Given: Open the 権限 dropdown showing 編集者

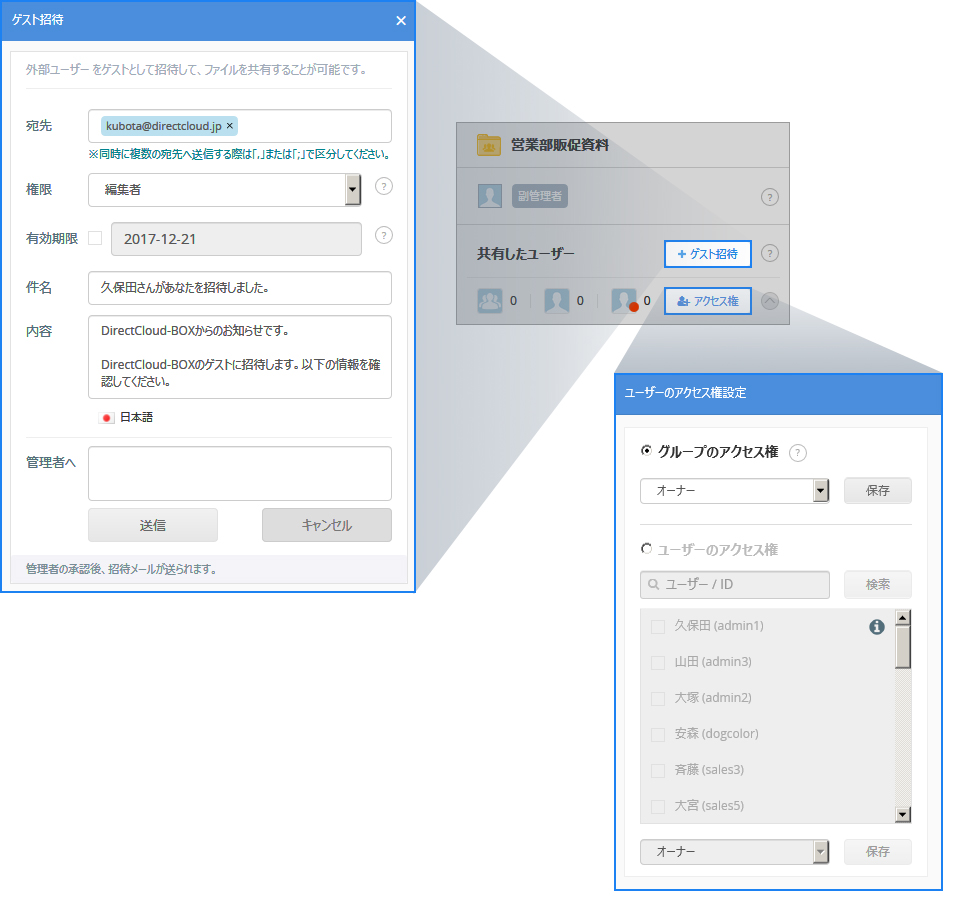Looking at the screenshot, I should [224, 189].
